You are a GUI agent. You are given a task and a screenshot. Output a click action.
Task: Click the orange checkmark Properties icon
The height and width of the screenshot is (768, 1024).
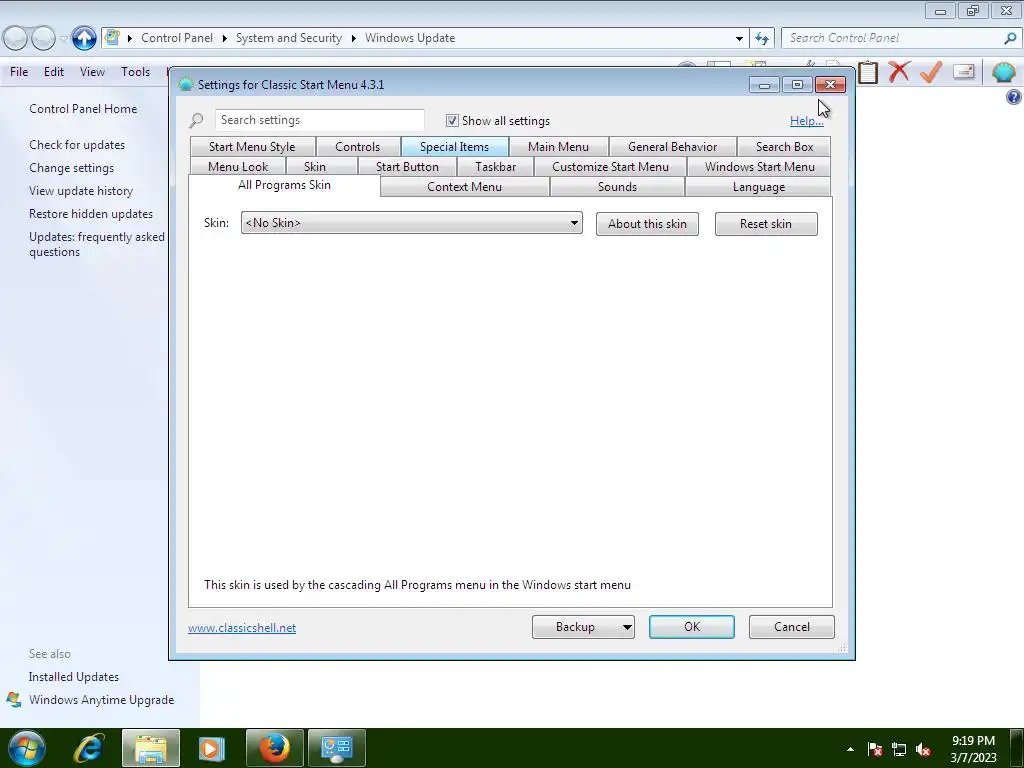931,71
